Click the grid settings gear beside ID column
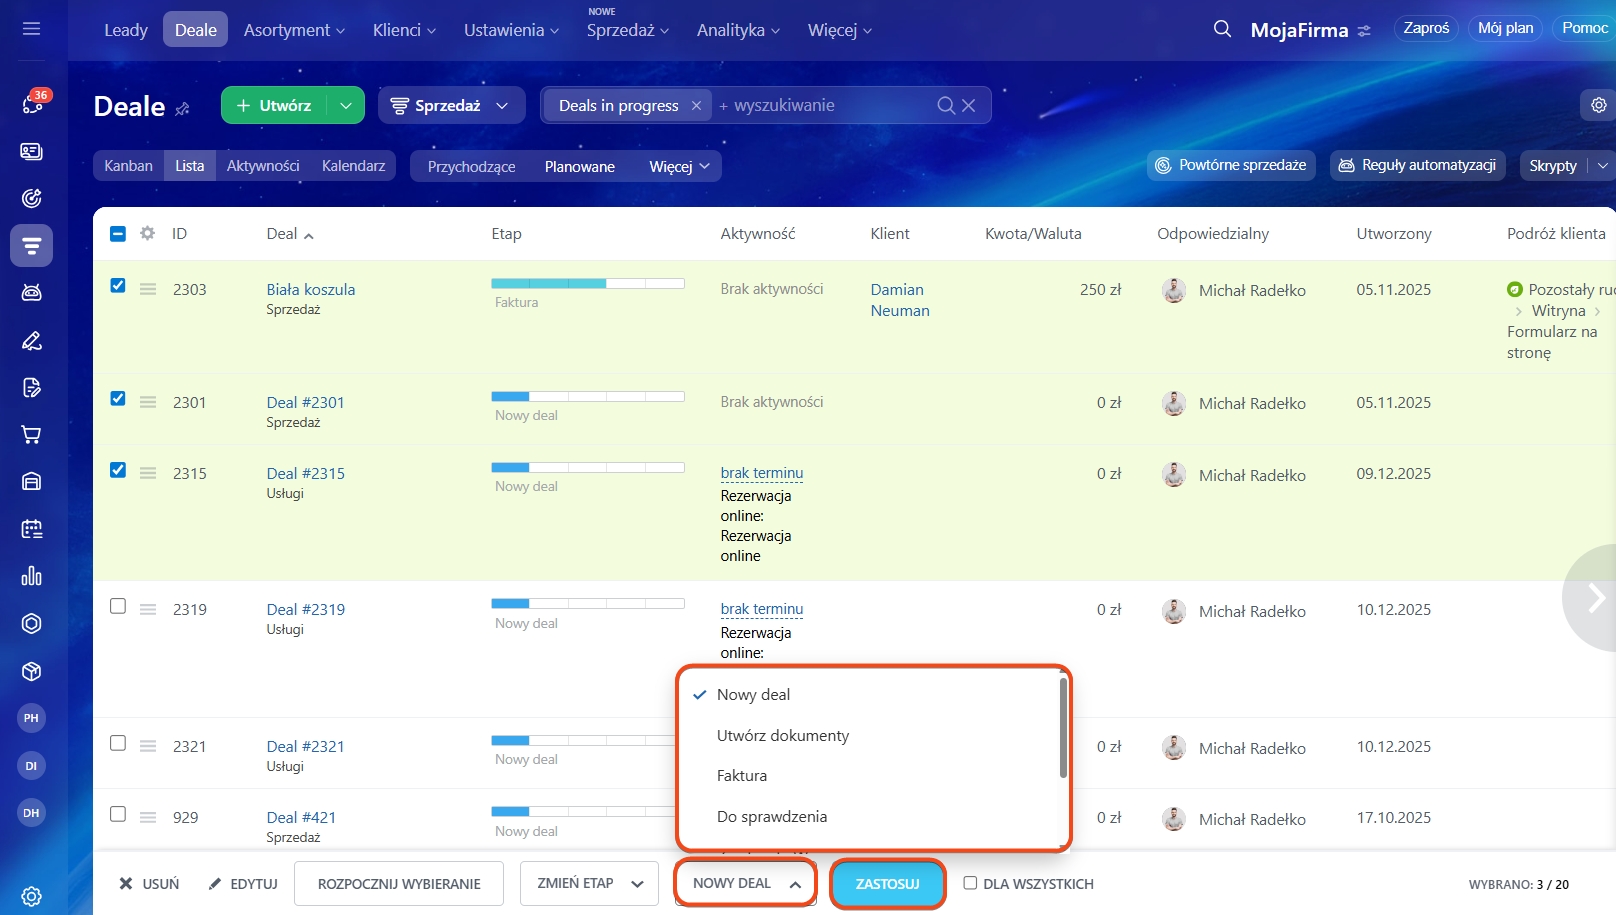Image resolution: width=1616 pixels, height=915 pixels. (147, 233)
